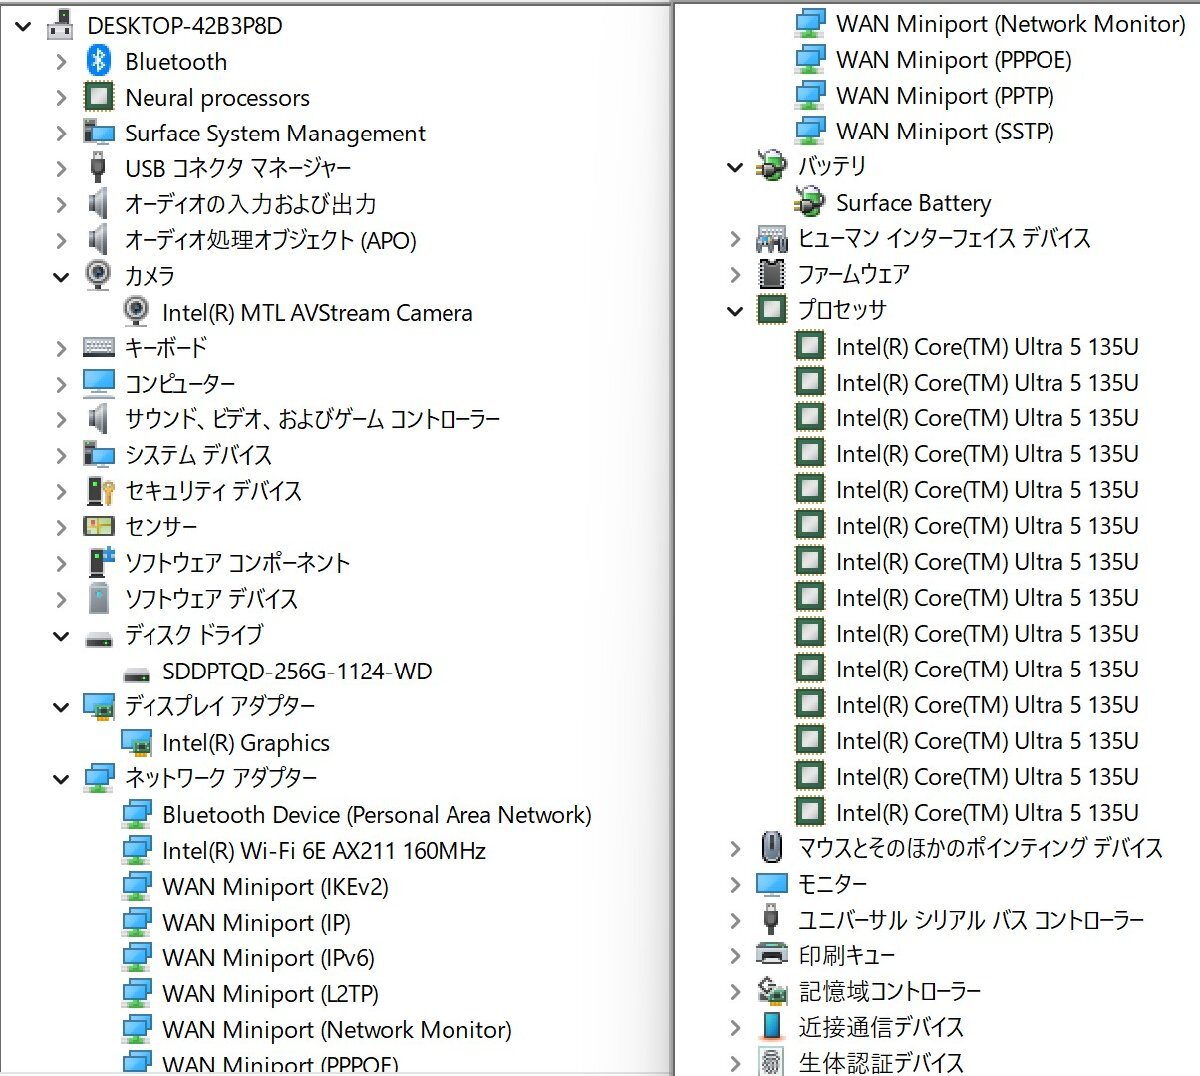Click the システム デバイス icon
This screenshot has height=1076, width=1200.
[x=98, y=454]
